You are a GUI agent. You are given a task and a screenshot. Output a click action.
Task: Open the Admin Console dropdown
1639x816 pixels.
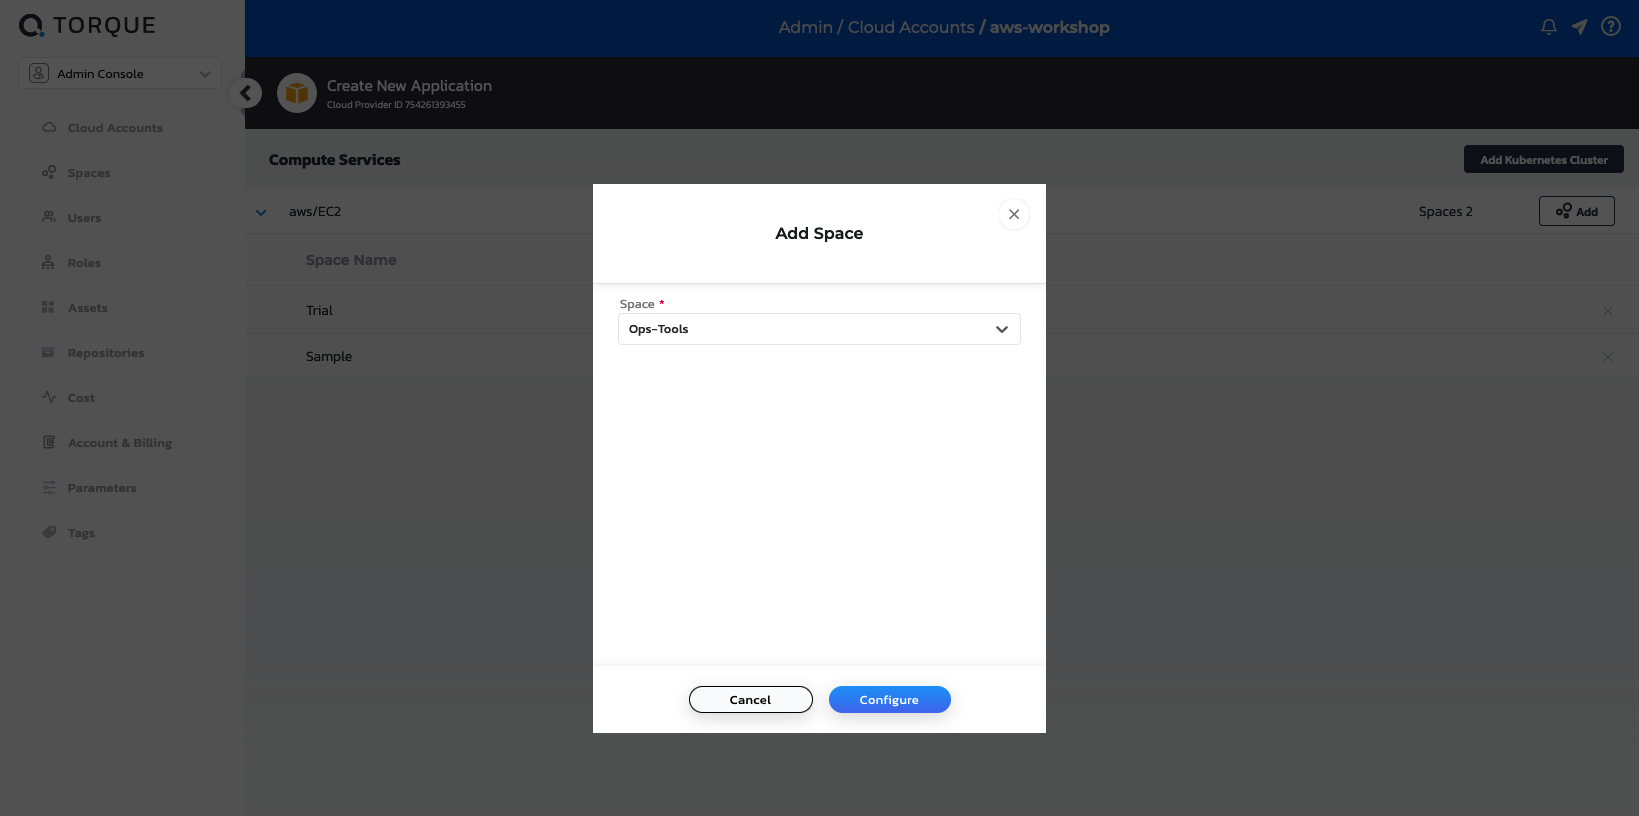click(x=120, y=74)
